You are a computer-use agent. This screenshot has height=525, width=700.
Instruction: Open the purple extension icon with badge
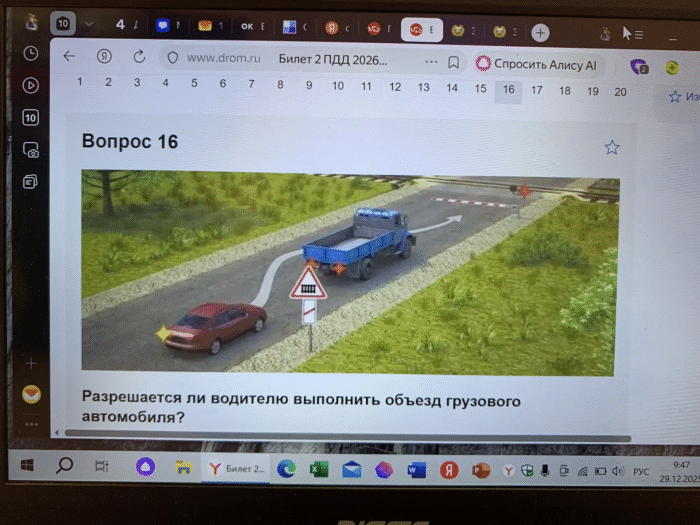[639, 67]
